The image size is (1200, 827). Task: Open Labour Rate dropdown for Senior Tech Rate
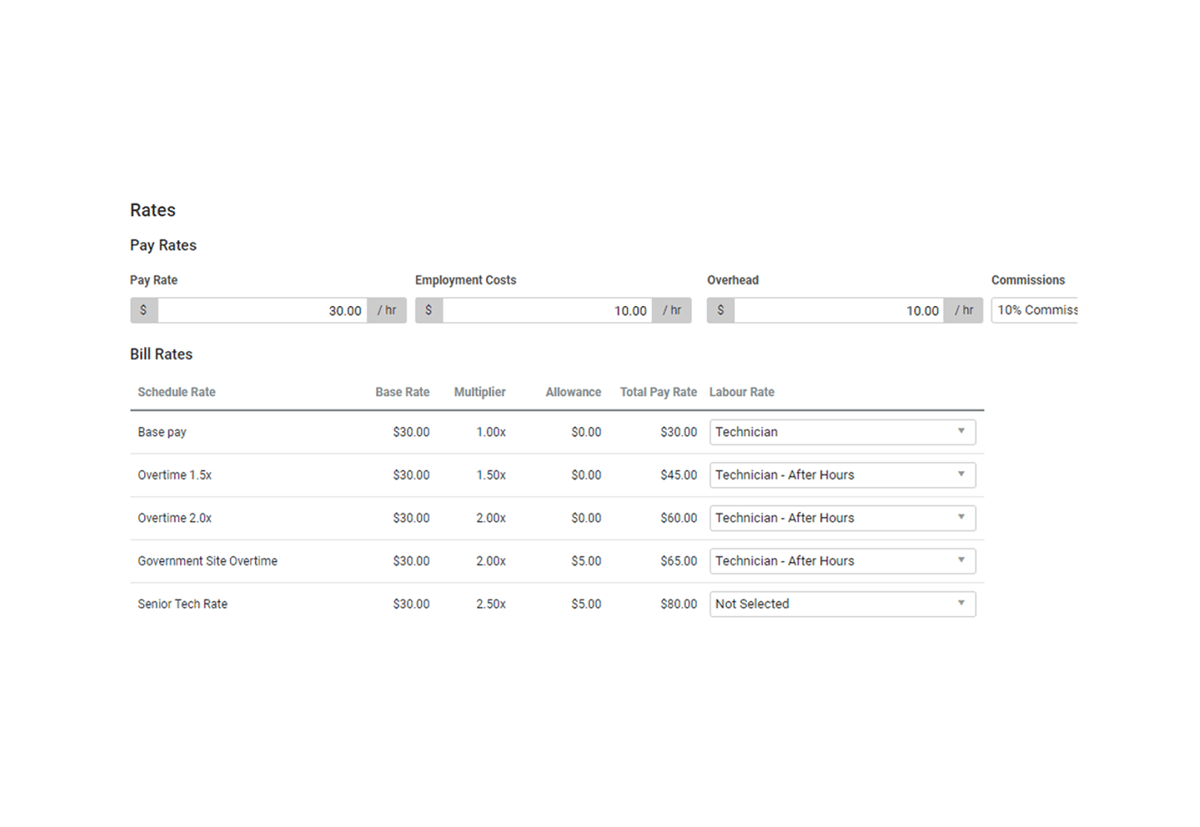(x=842, y=604)
